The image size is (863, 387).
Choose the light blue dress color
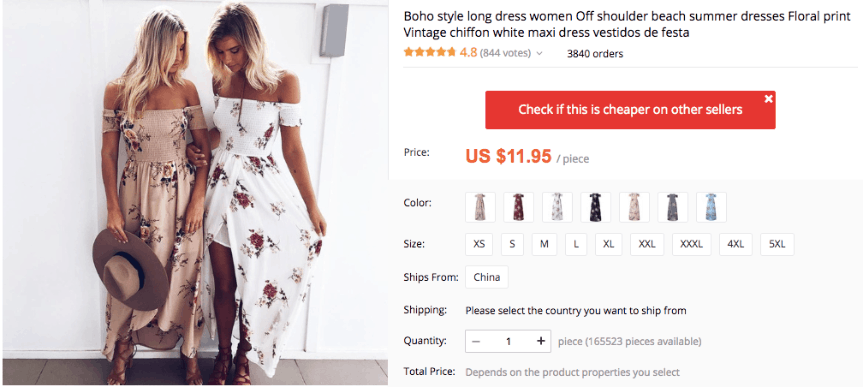(711, 207)
